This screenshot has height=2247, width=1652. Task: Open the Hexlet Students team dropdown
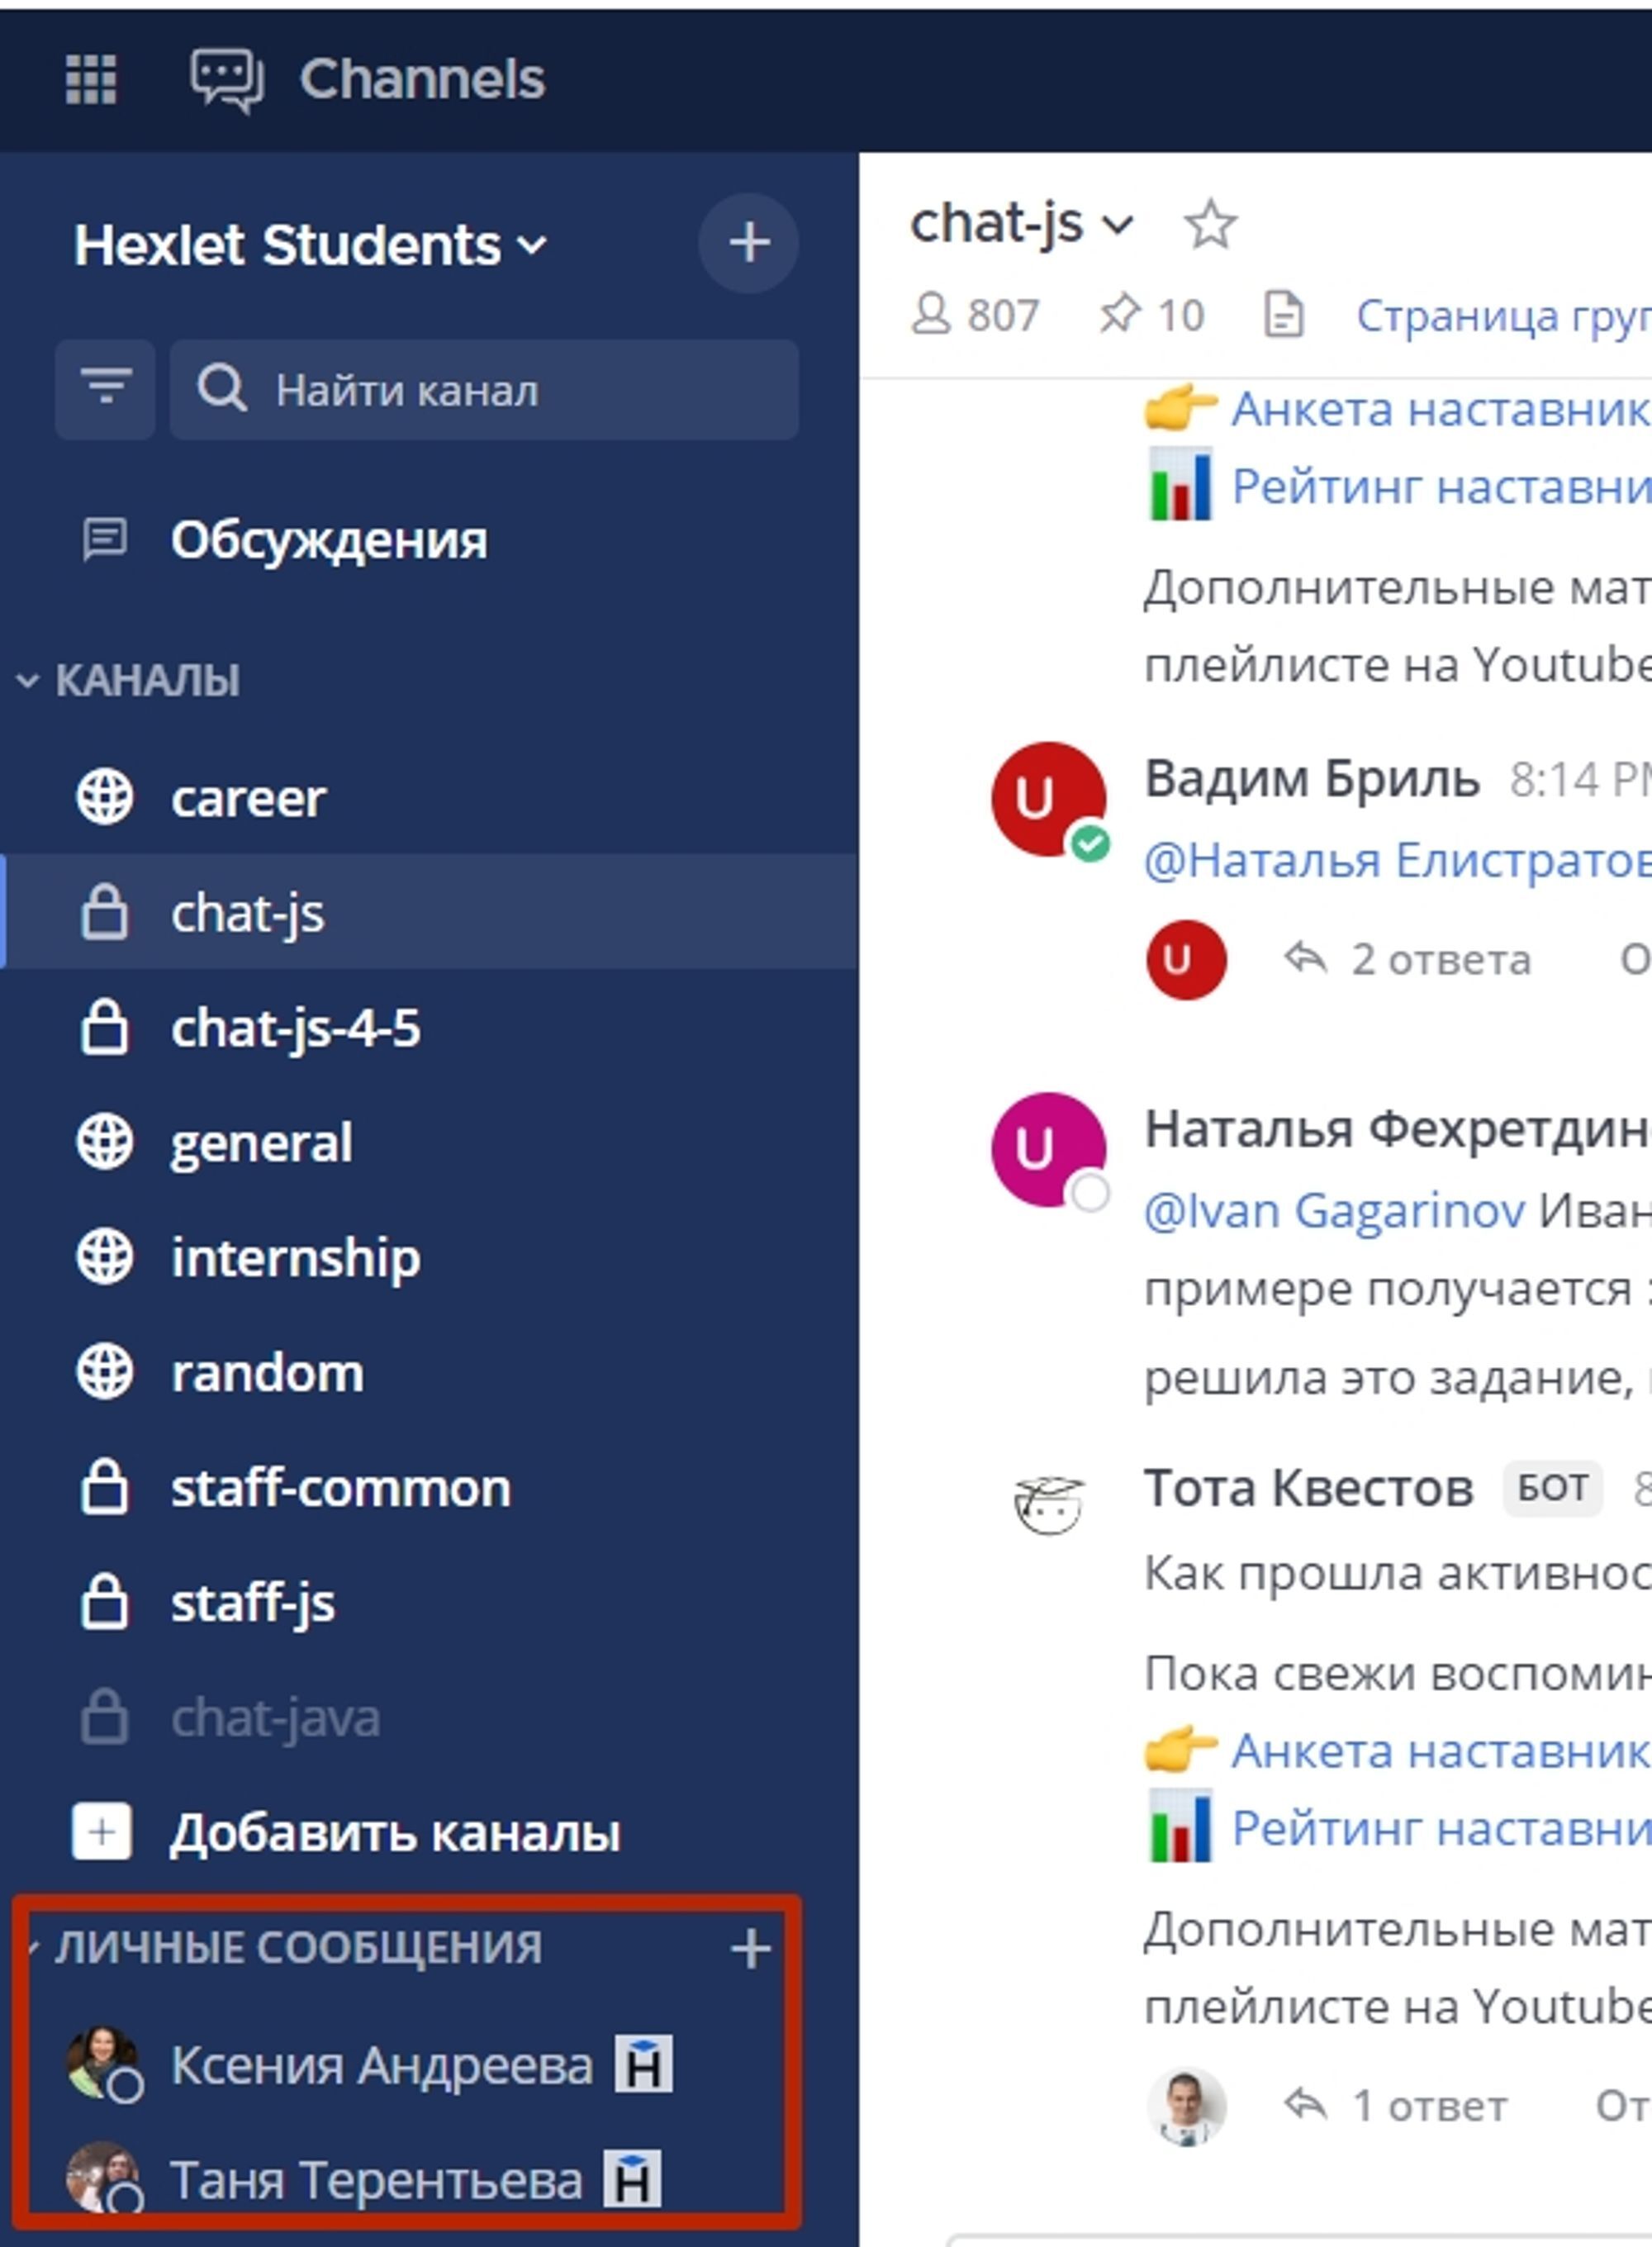click(310, 245)
